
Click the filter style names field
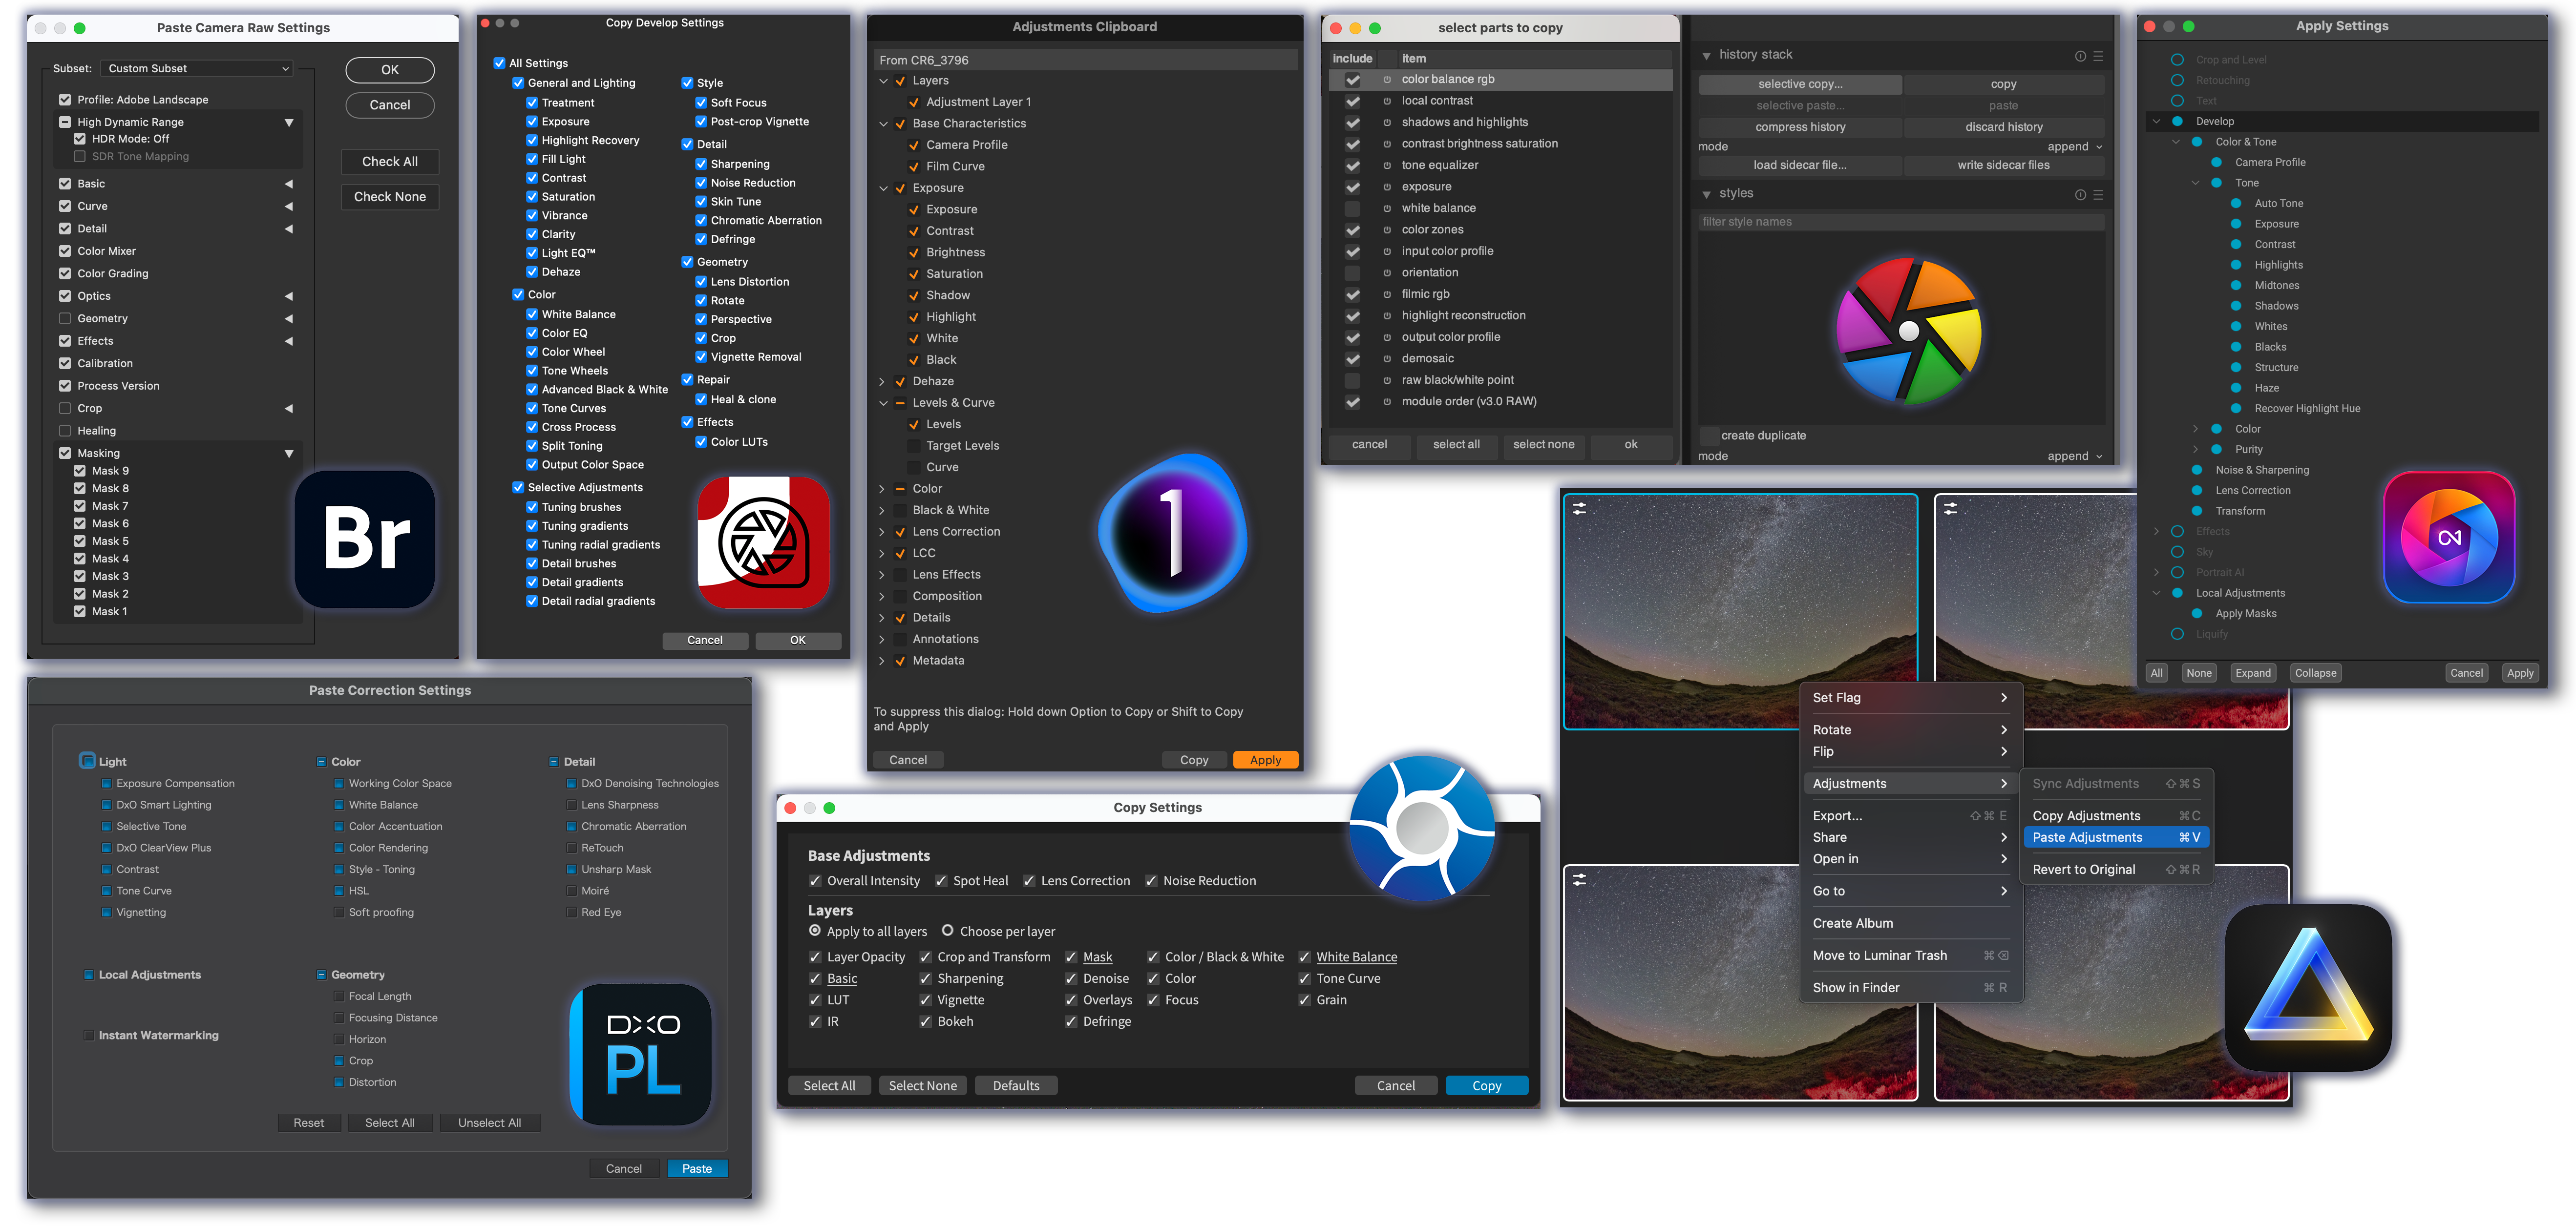(1900, 222)
